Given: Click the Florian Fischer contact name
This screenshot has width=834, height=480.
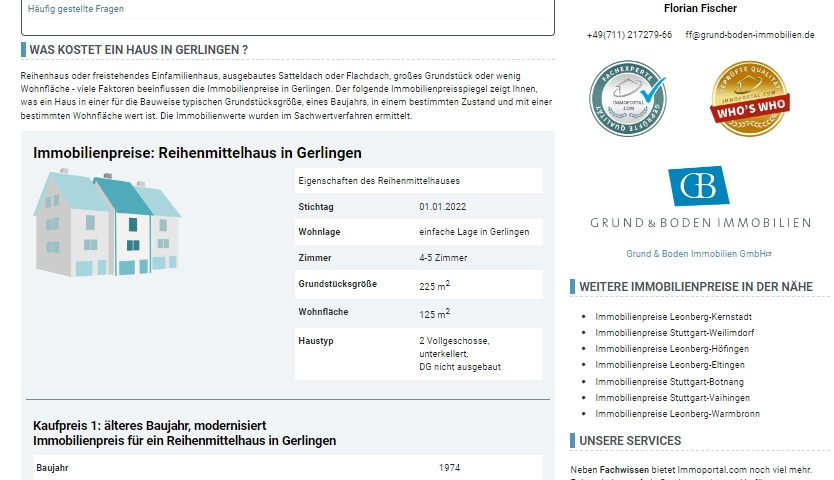Looking at the screenshot, I should click(x=700, y=8).
